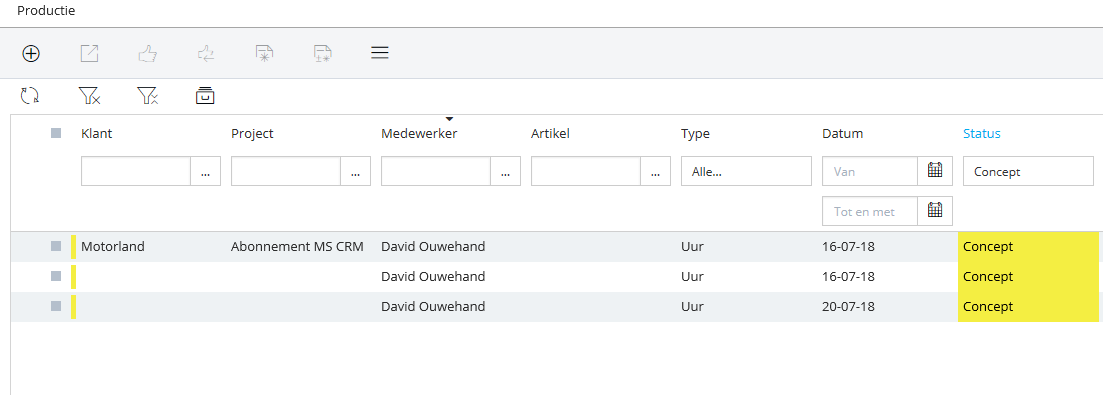Open the Type filter showing Alle...
Viewport: 1103px width, 395px height.
pyautogui.click(x=746, y=171)
